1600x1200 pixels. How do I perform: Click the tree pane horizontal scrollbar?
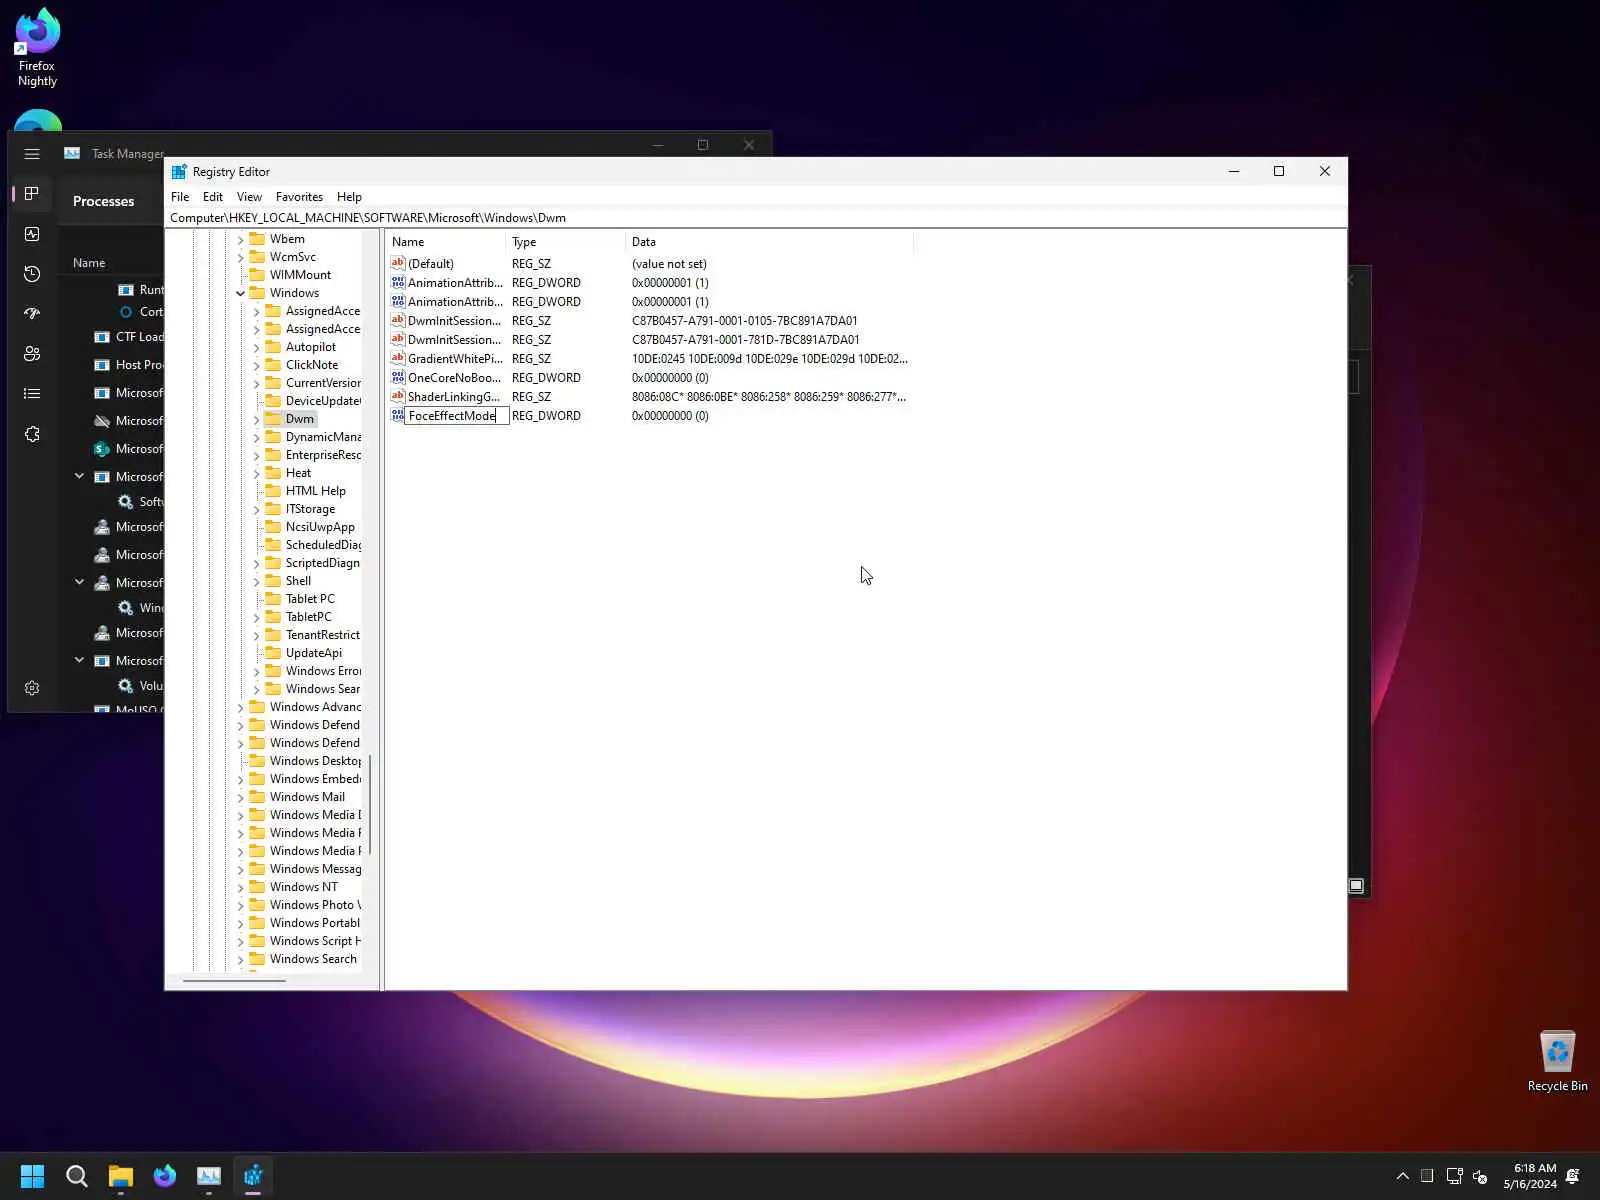point(235,981)
